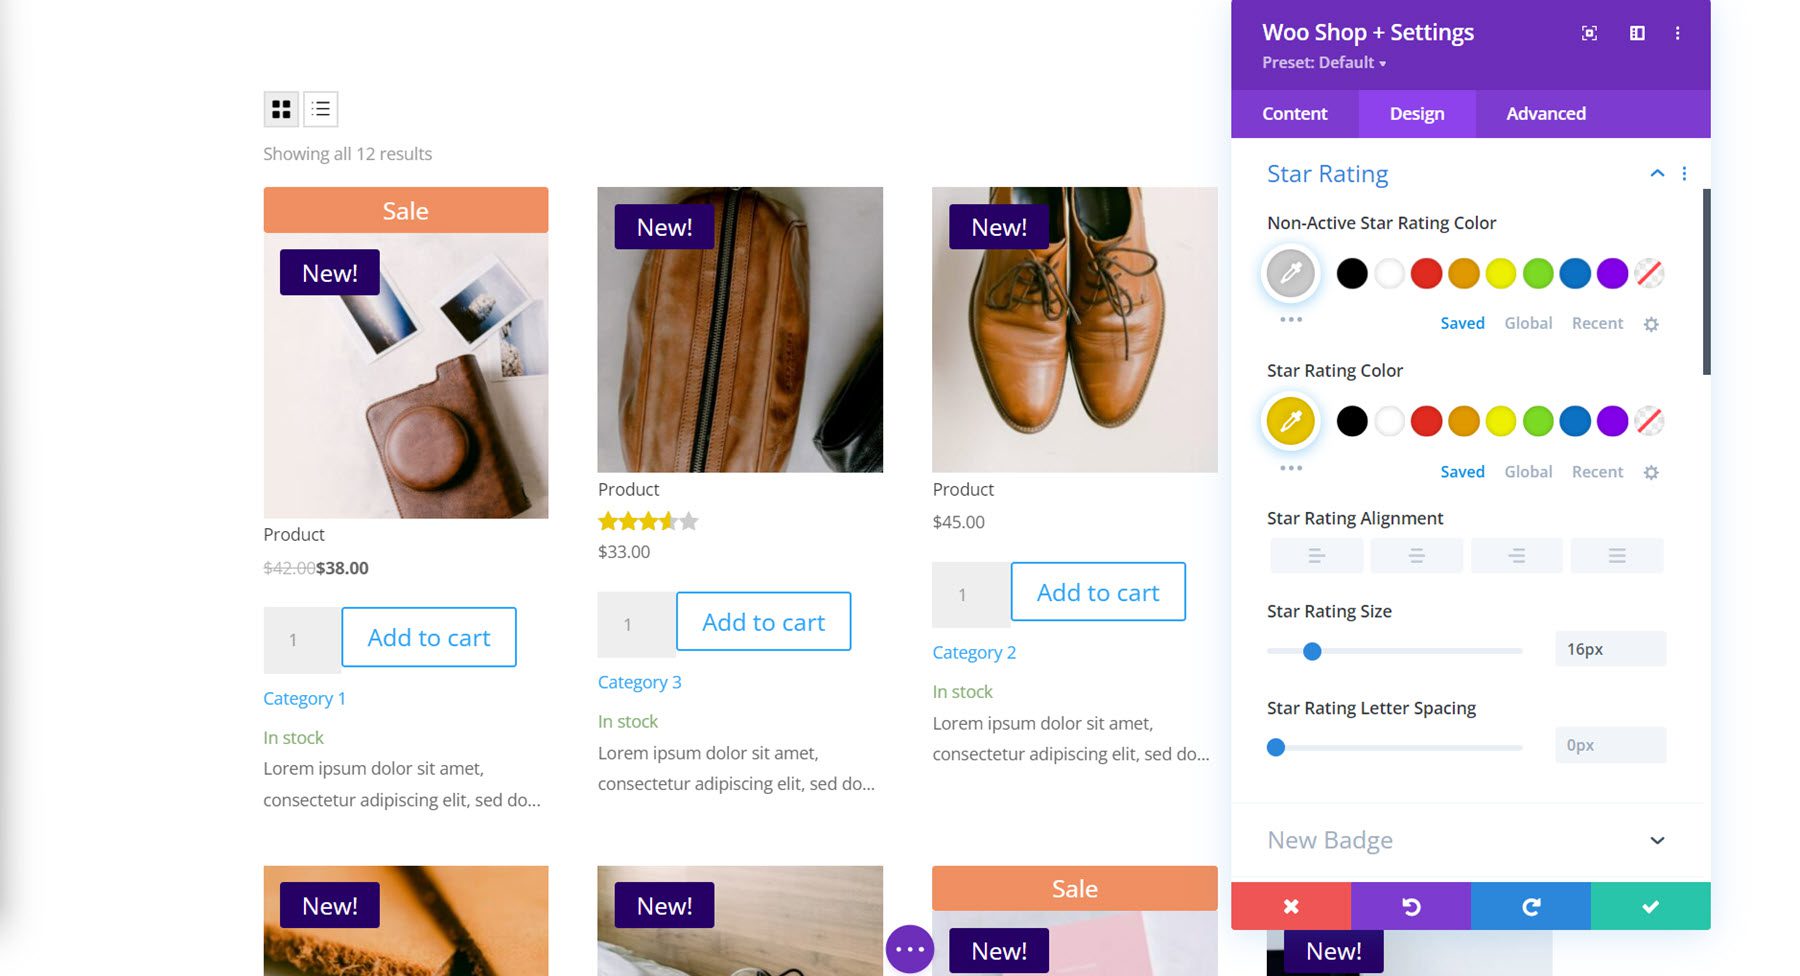Open the Preset: Default dropdown
Image resolution: width=1800 pixels, height=976 pixels.
(x=1322, y=62)
